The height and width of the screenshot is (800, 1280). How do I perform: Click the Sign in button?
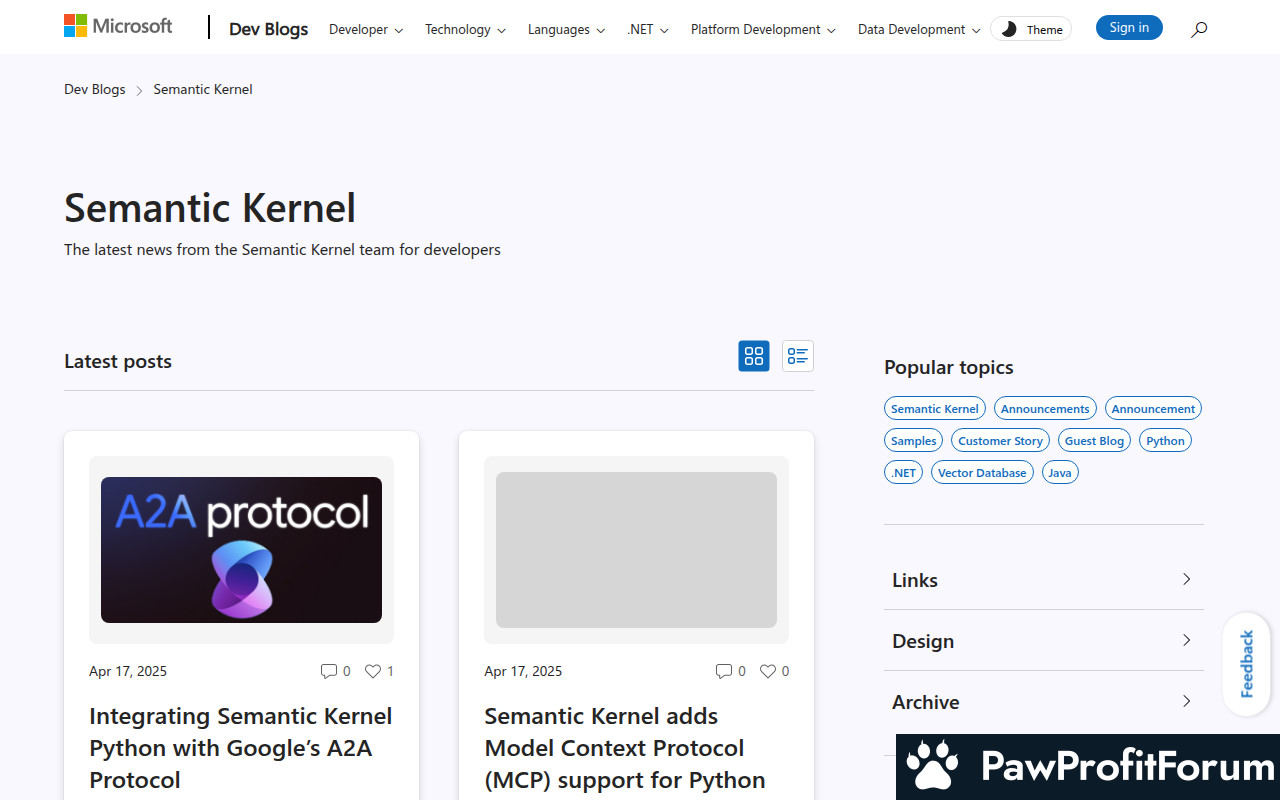click(1129, 28)
